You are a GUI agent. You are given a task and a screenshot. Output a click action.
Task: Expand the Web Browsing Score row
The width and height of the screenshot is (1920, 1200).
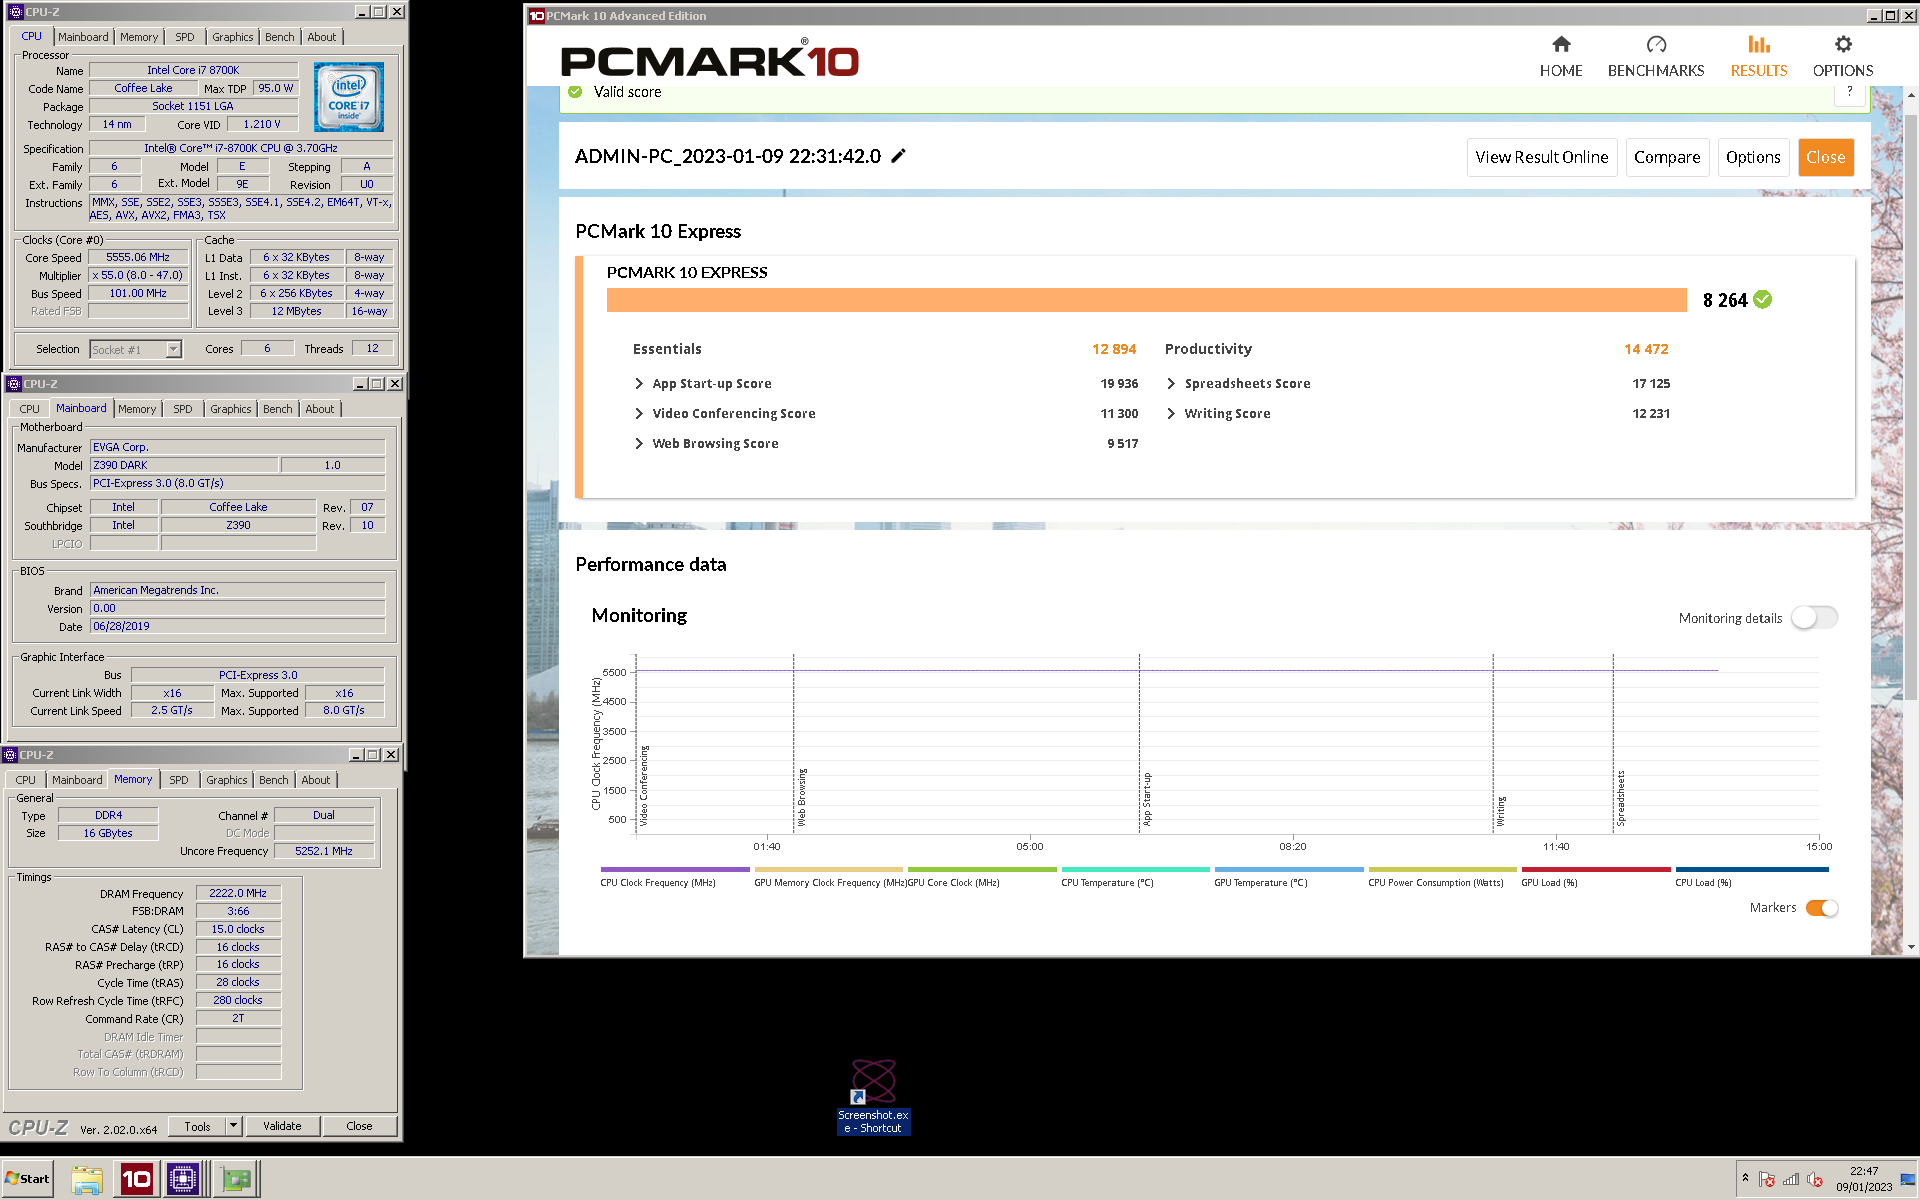pyautogui.click(x=639, y=443)
